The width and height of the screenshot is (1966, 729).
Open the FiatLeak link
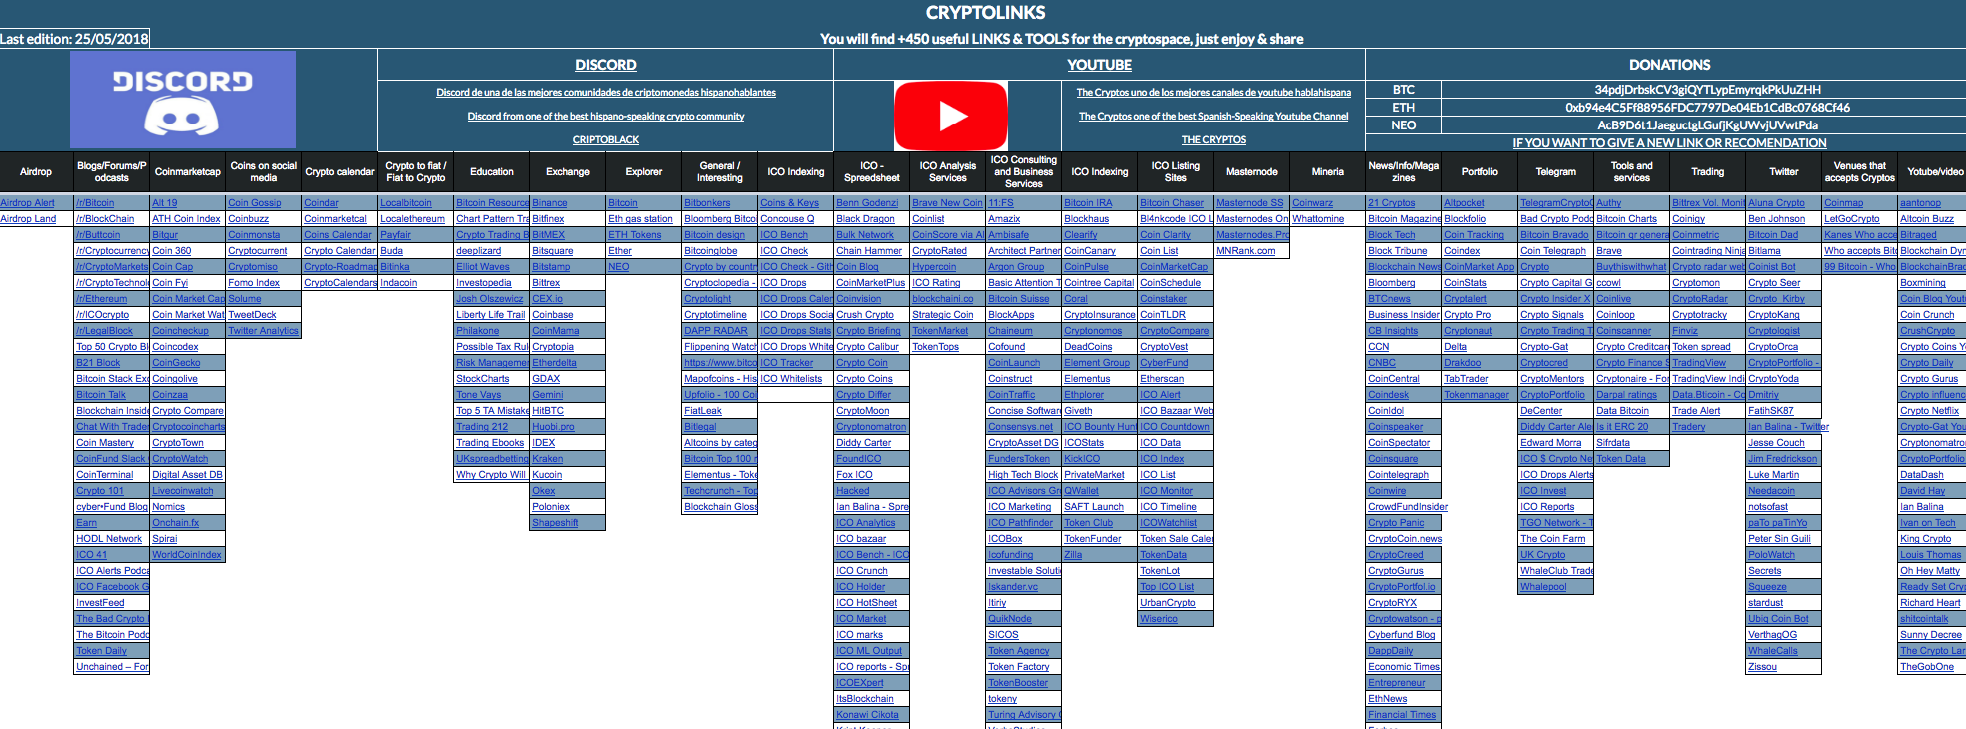(703, 411)
